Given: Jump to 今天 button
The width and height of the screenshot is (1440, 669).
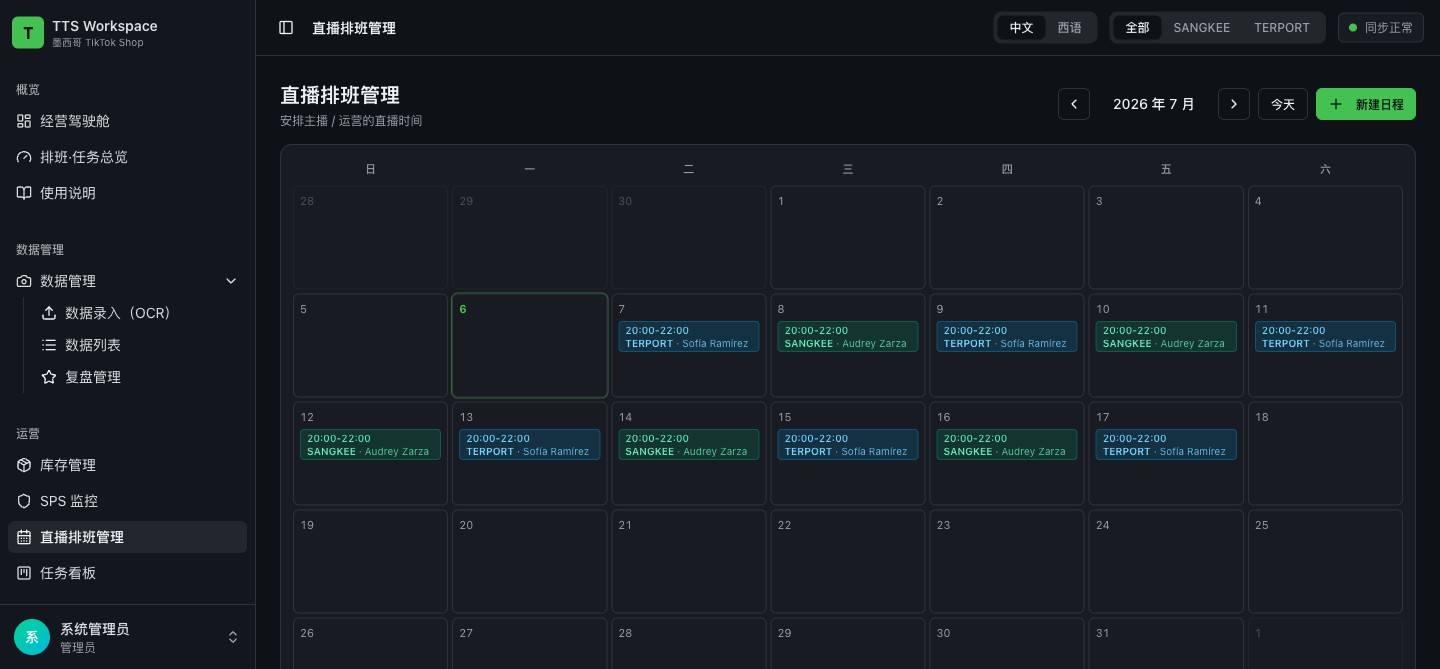Looking at the screenshot, I should (x=1283, y=104).
